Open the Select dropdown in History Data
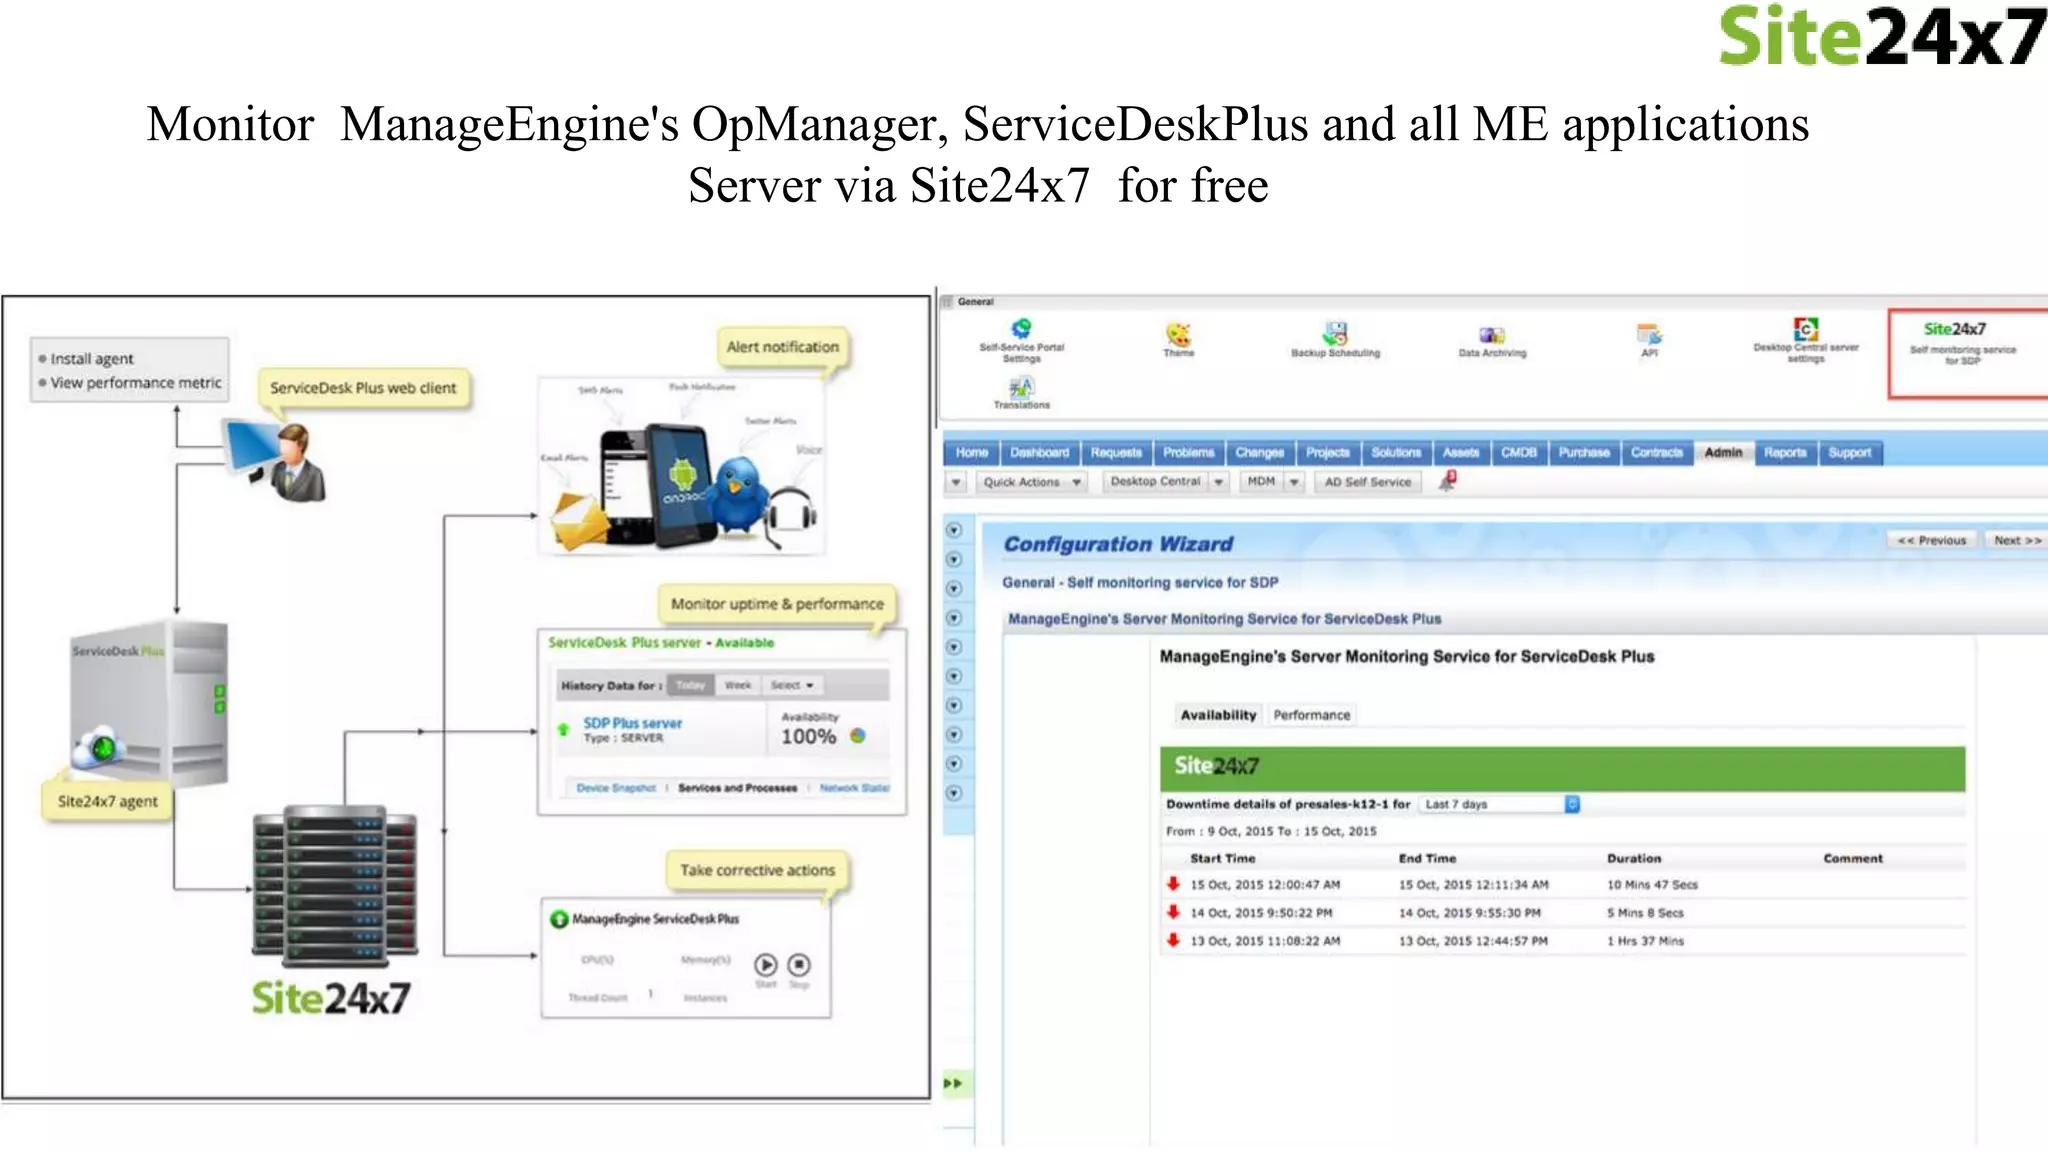The height and width of the screenshot is (1152, 2048). pyautogui.click(x=792, y=685)
